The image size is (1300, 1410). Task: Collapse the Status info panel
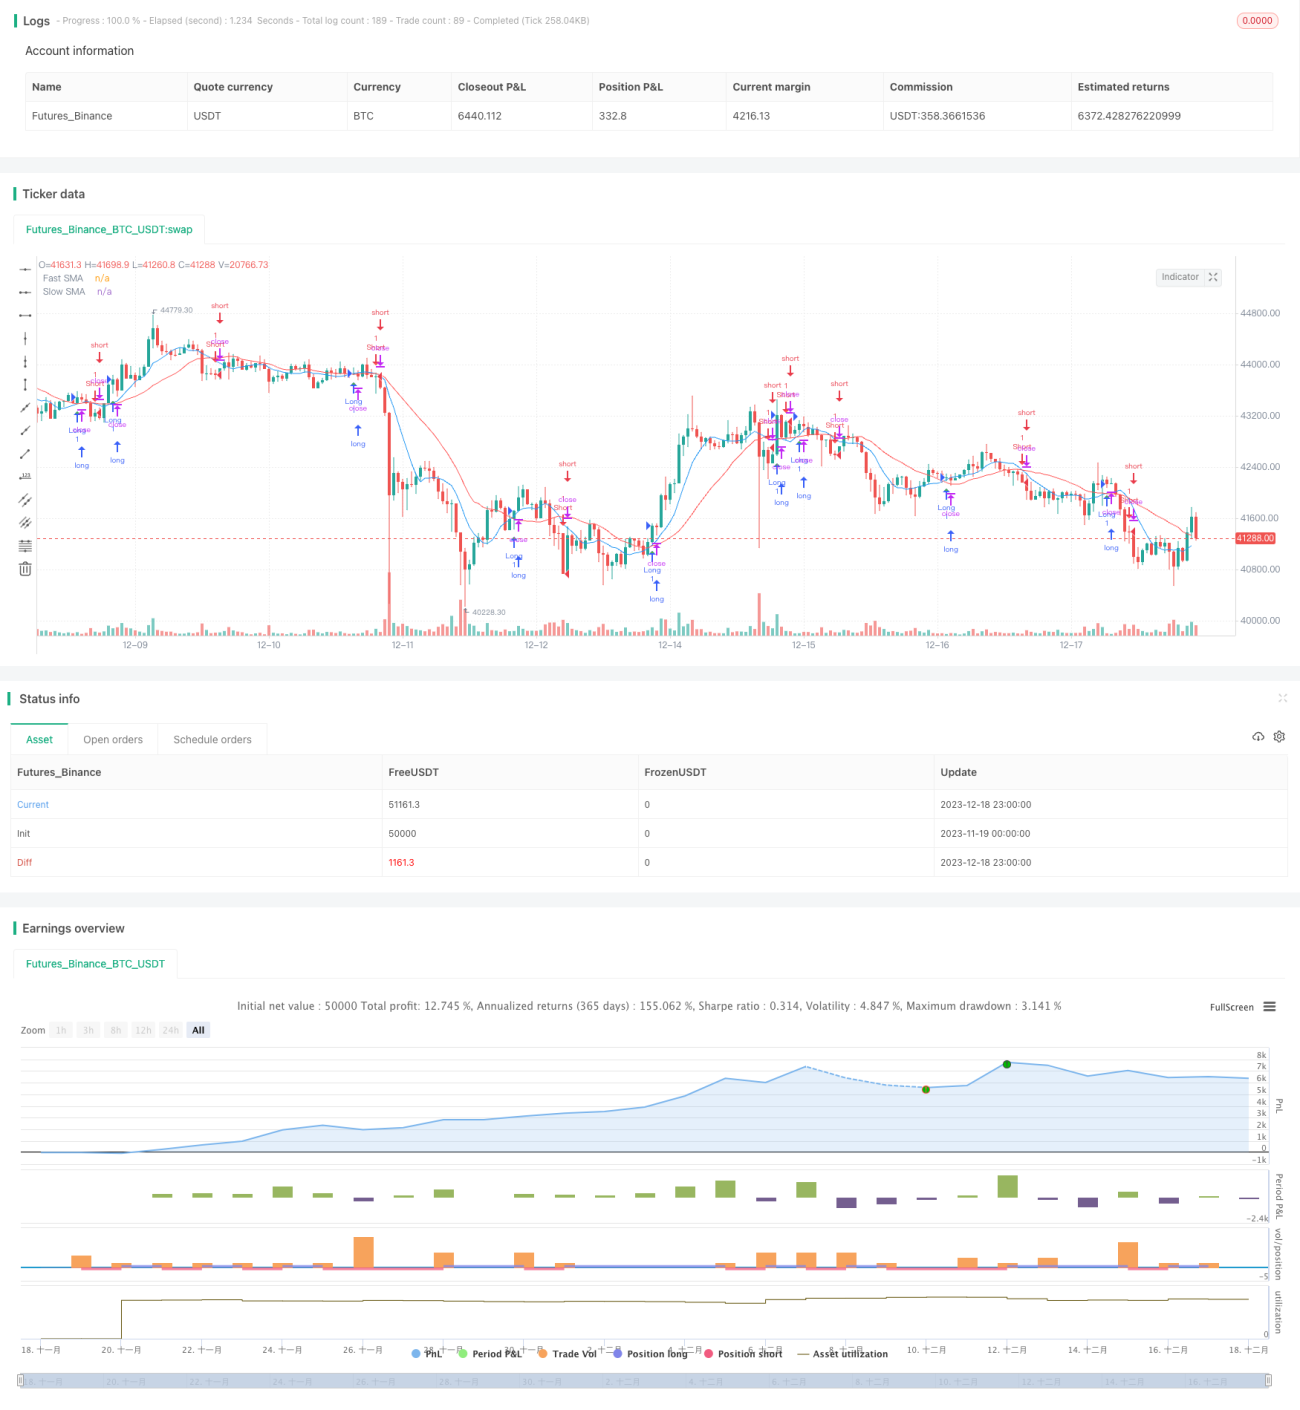coord(1282,698)
